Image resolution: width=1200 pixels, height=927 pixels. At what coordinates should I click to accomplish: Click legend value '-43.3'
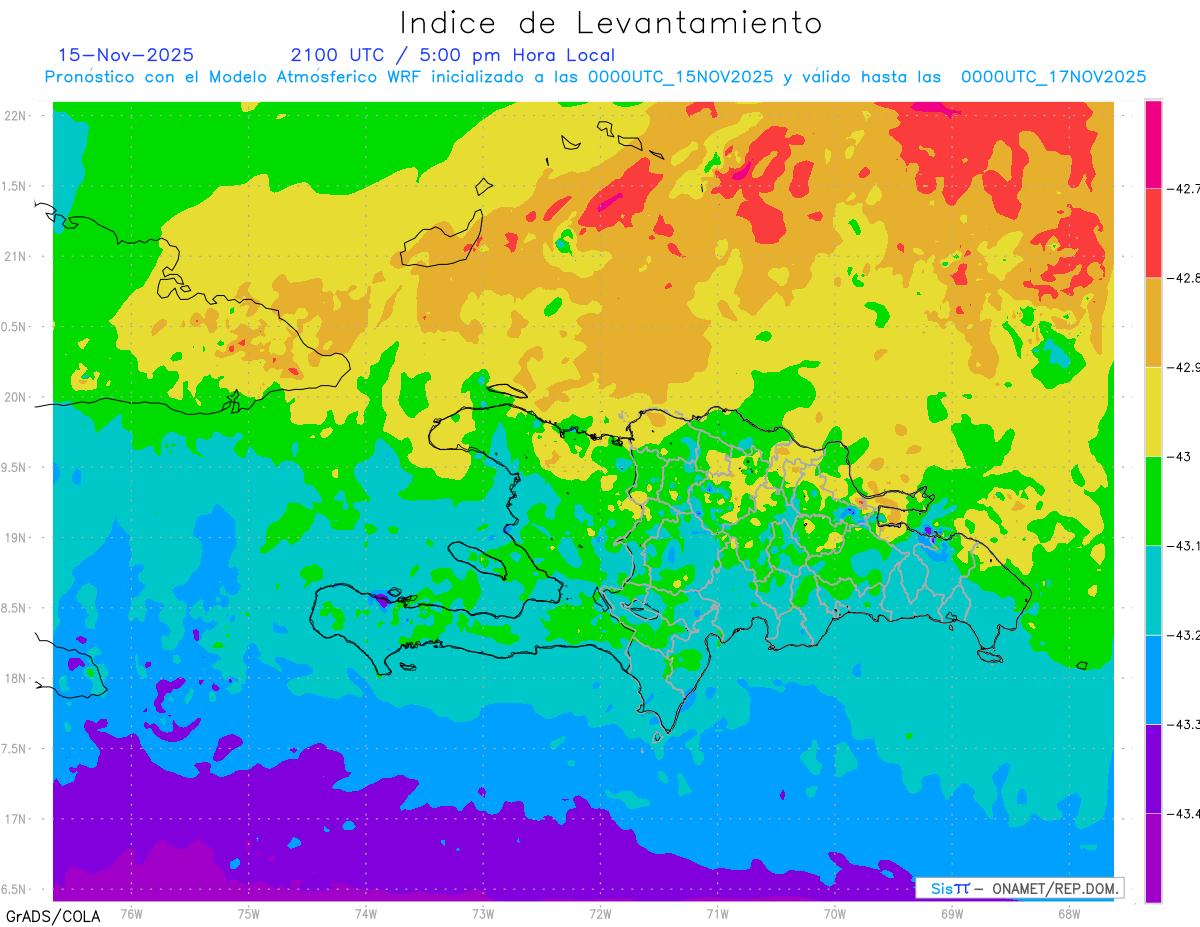1183,723
